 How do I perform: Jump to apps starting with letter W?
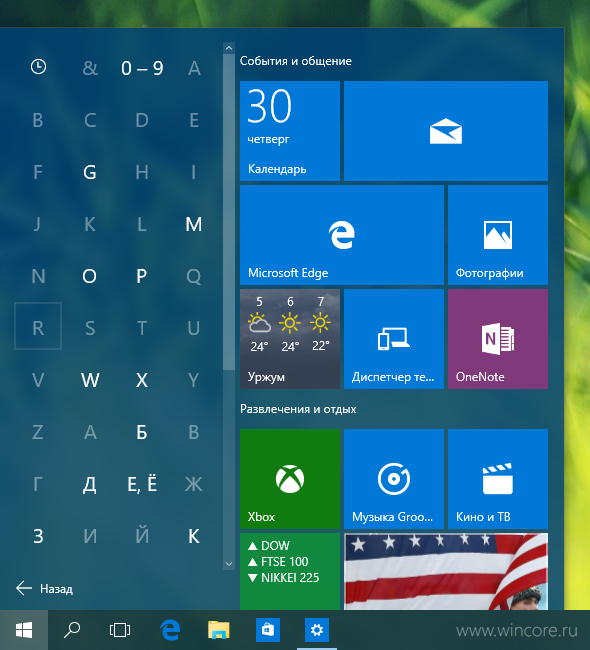click(90, 380)
